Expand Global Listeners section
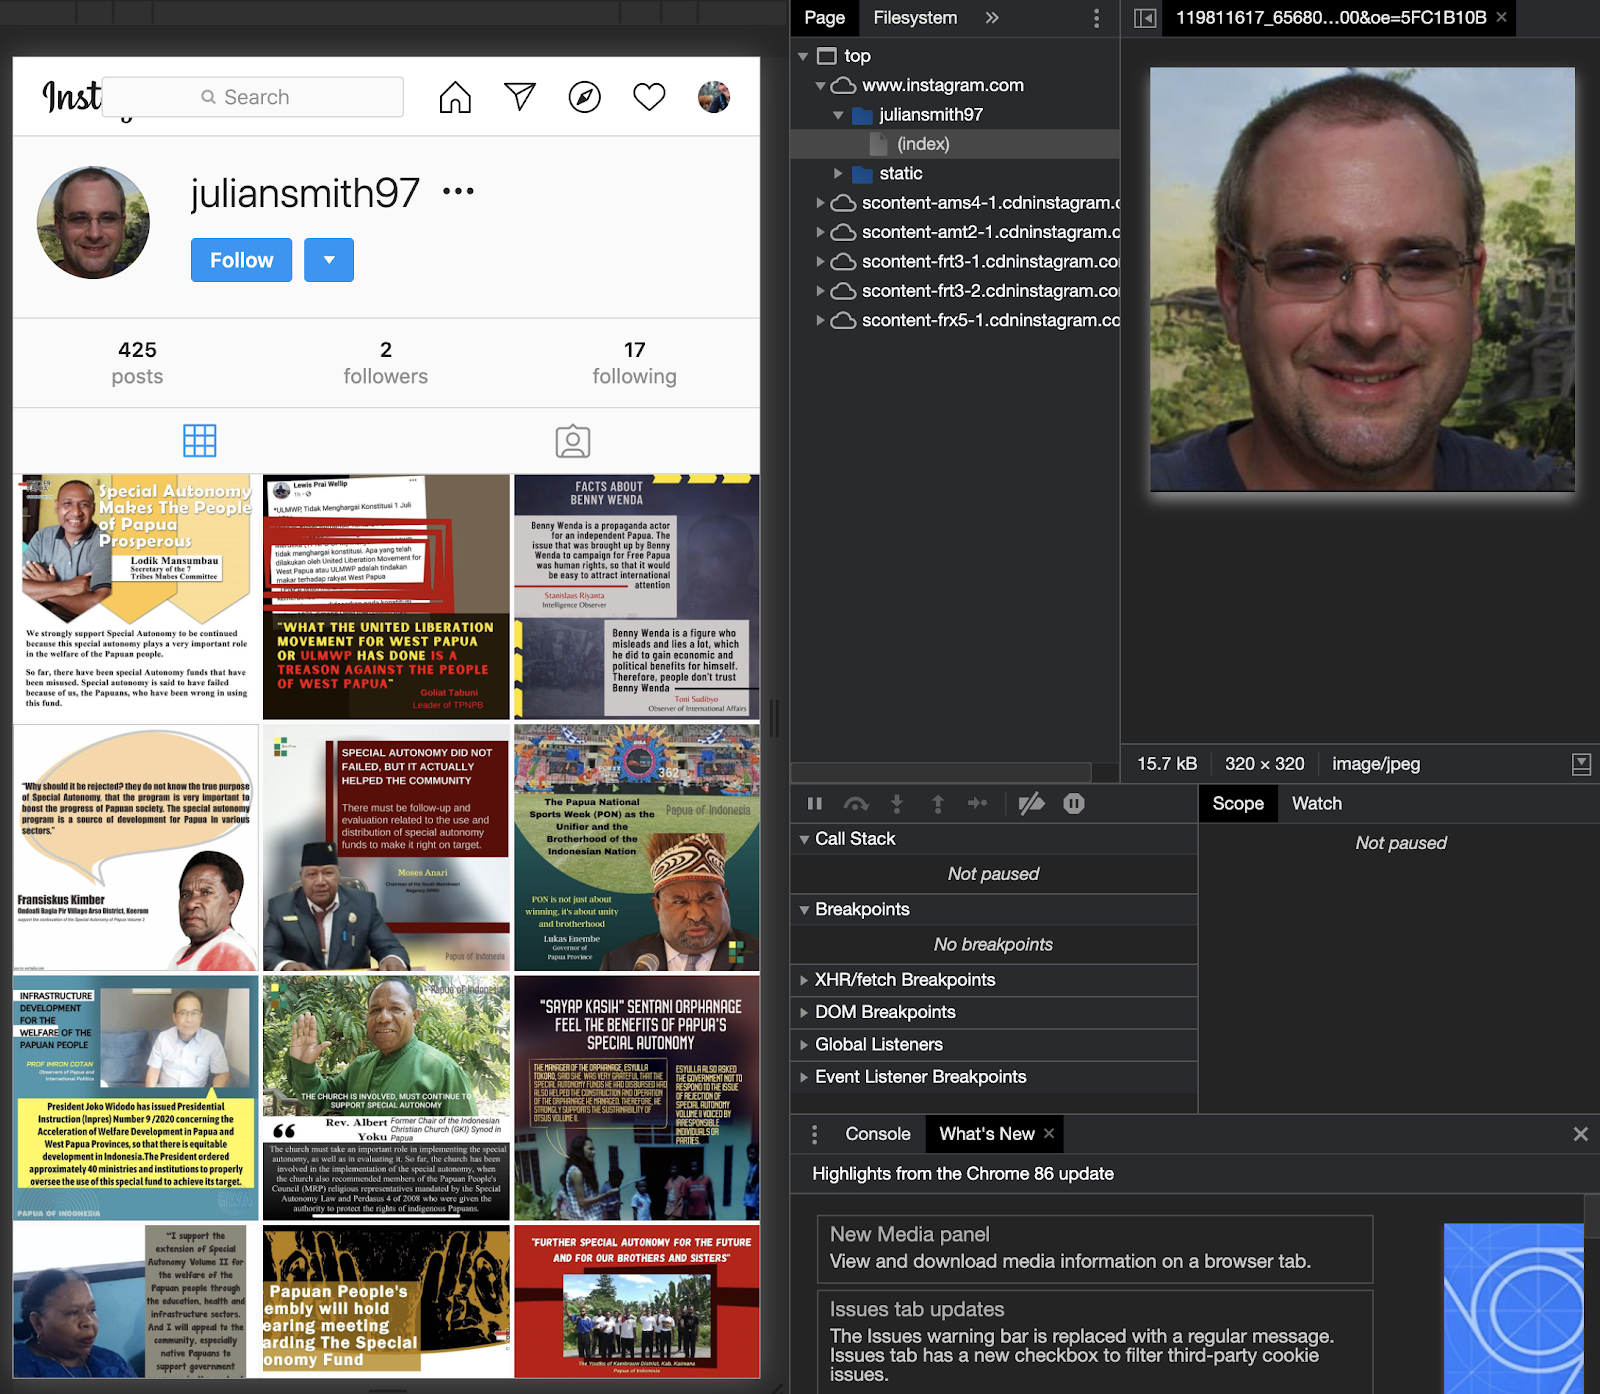This screenshot has width=1600, height=1394. point(993,1044)
